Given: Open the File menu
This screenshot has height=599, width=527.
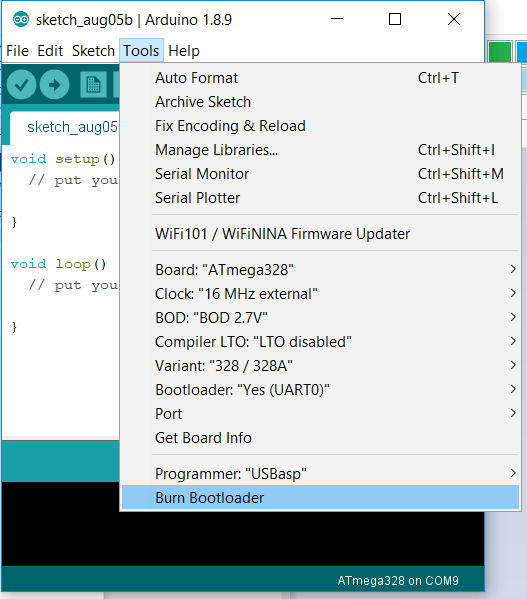Looking at the screenshot, I should pyautogui.click(x=18, y=51).
